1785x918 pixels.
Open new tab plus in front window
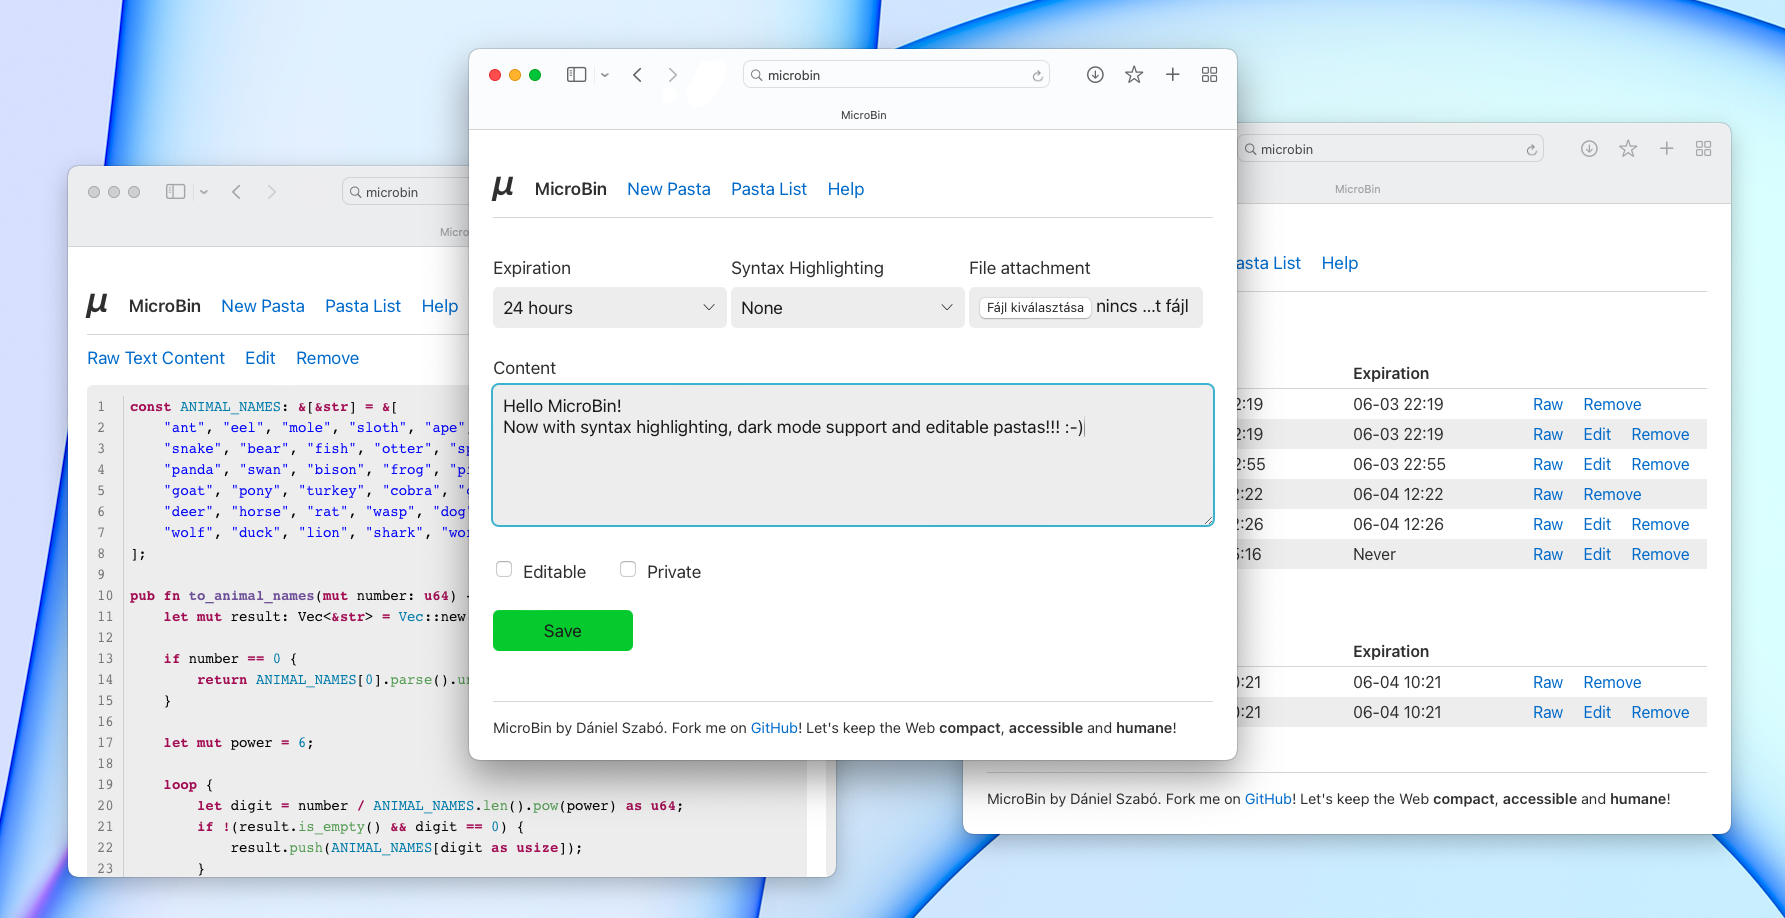coord(1173,75)
